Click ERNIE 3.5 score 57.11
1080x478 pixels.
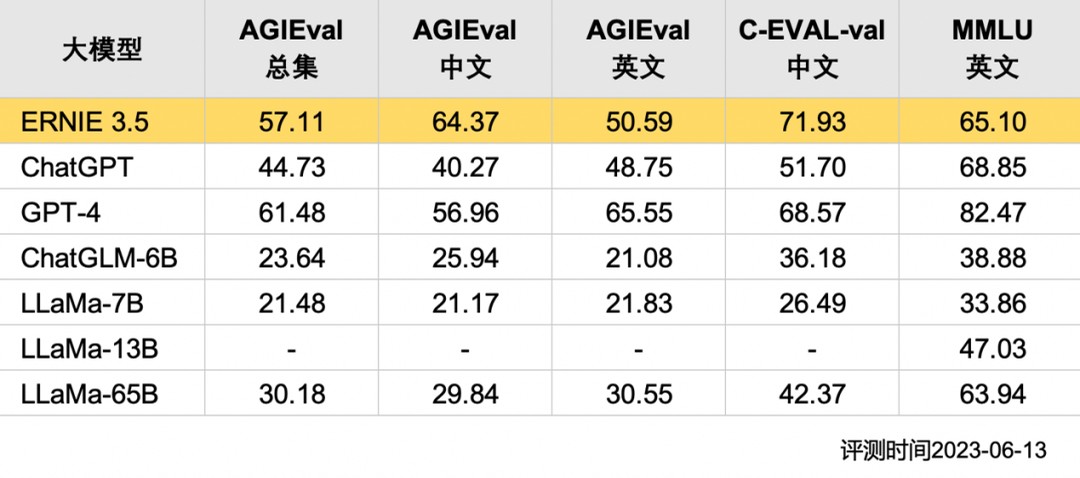pos(291,121)
